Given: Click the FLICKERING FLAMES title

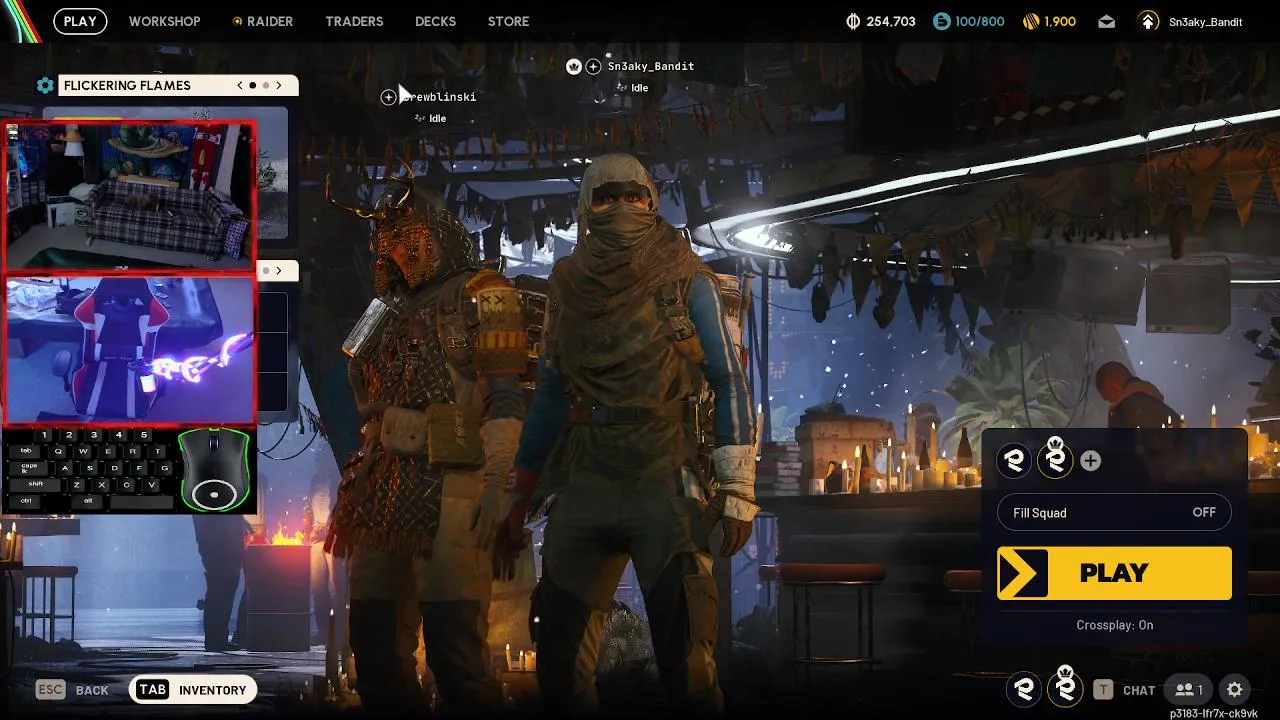Looking at the screenshot, I should 127,86.
